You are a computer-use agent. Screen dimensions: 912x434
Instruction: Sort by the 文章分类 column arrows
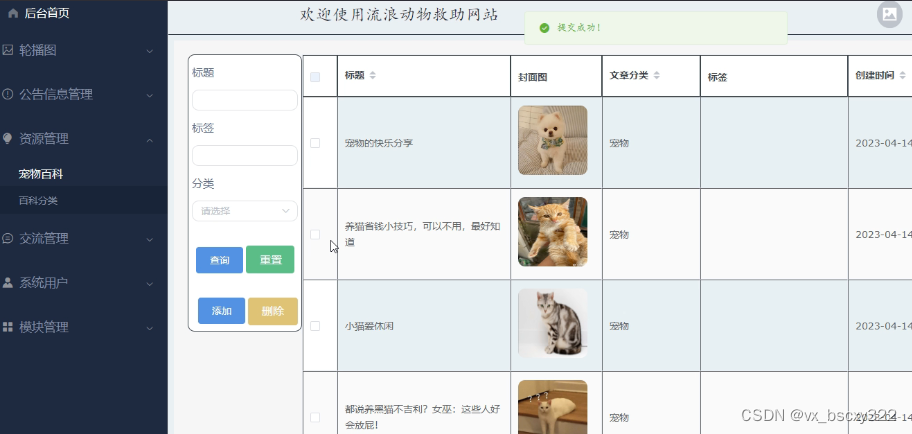click(657, 75)
